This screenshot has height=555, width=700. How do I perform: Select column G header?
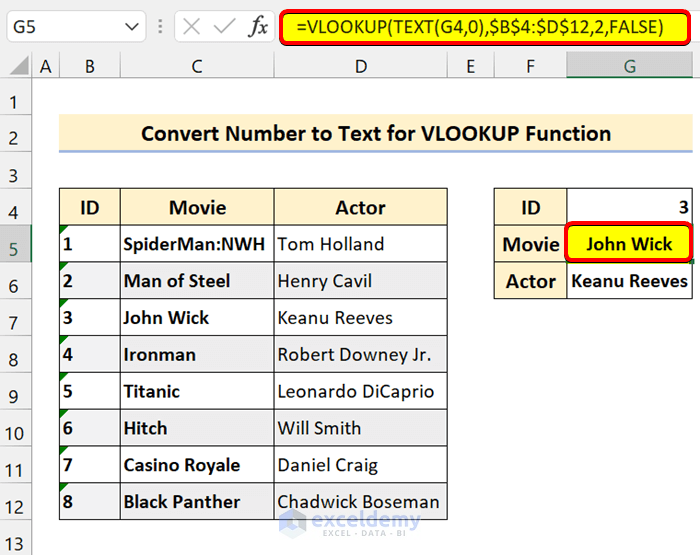629,67
